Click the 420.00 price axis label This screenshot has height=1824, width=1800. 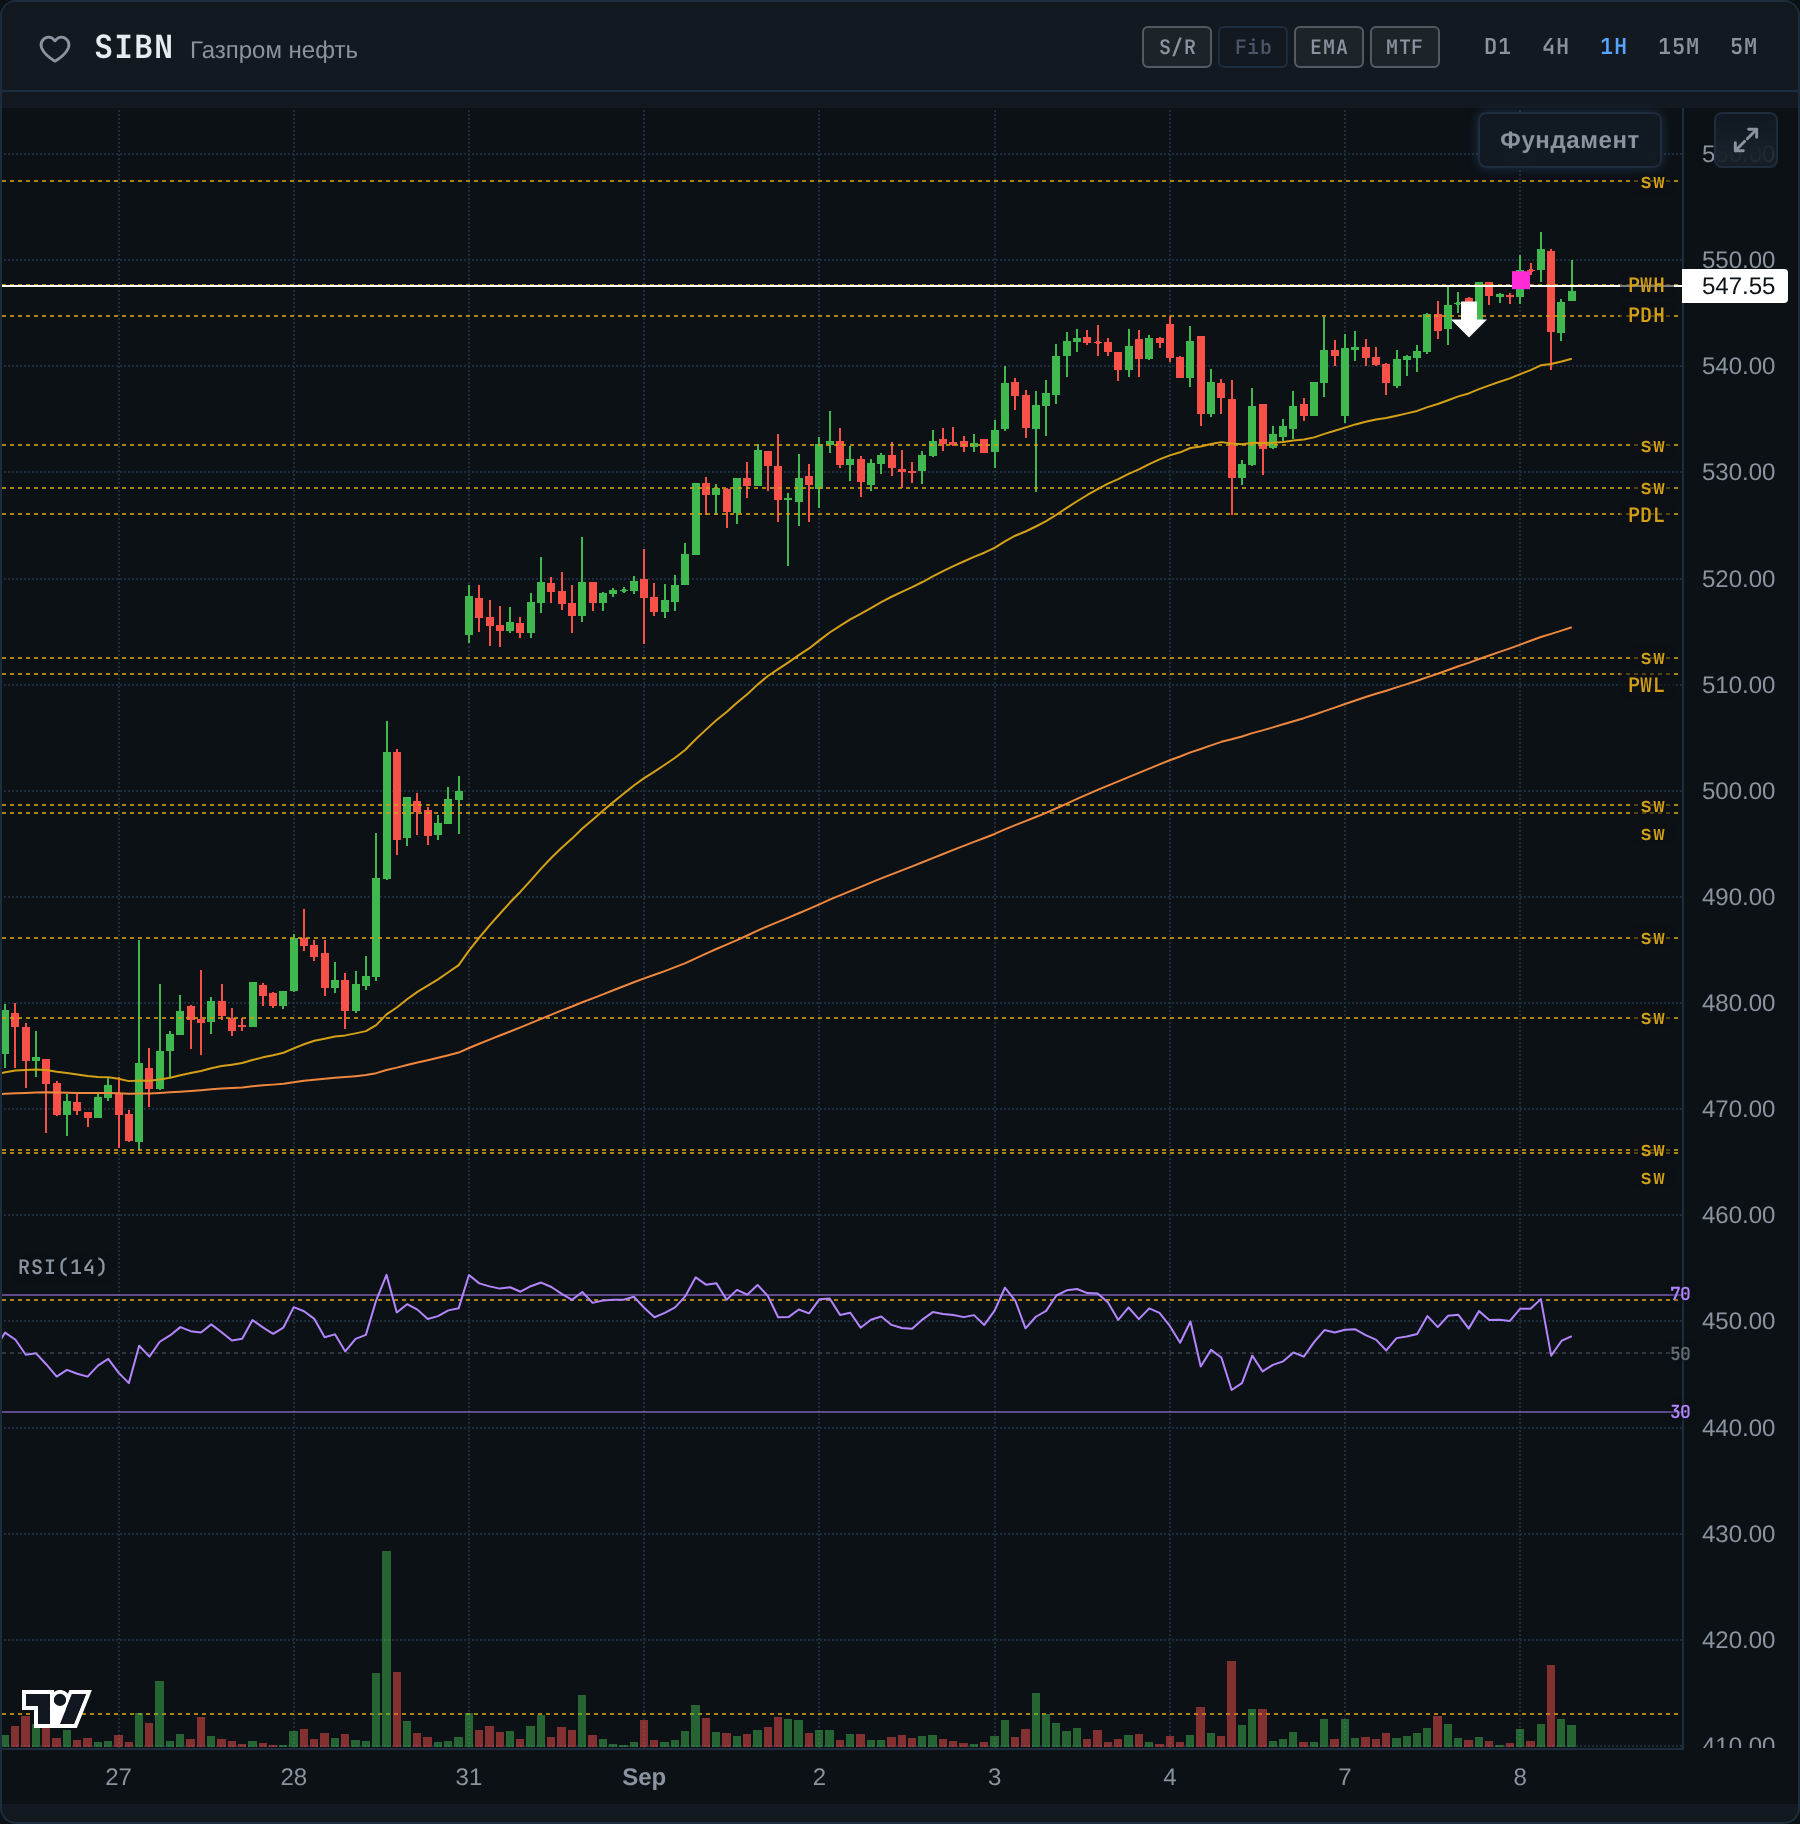coord(1738,1640)
